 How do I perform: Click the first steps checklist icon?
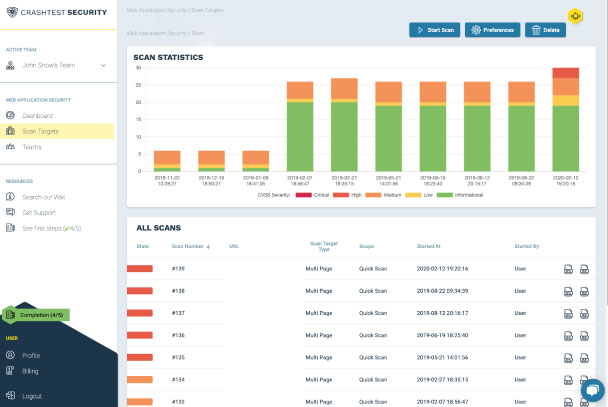[x=10, y=228]
